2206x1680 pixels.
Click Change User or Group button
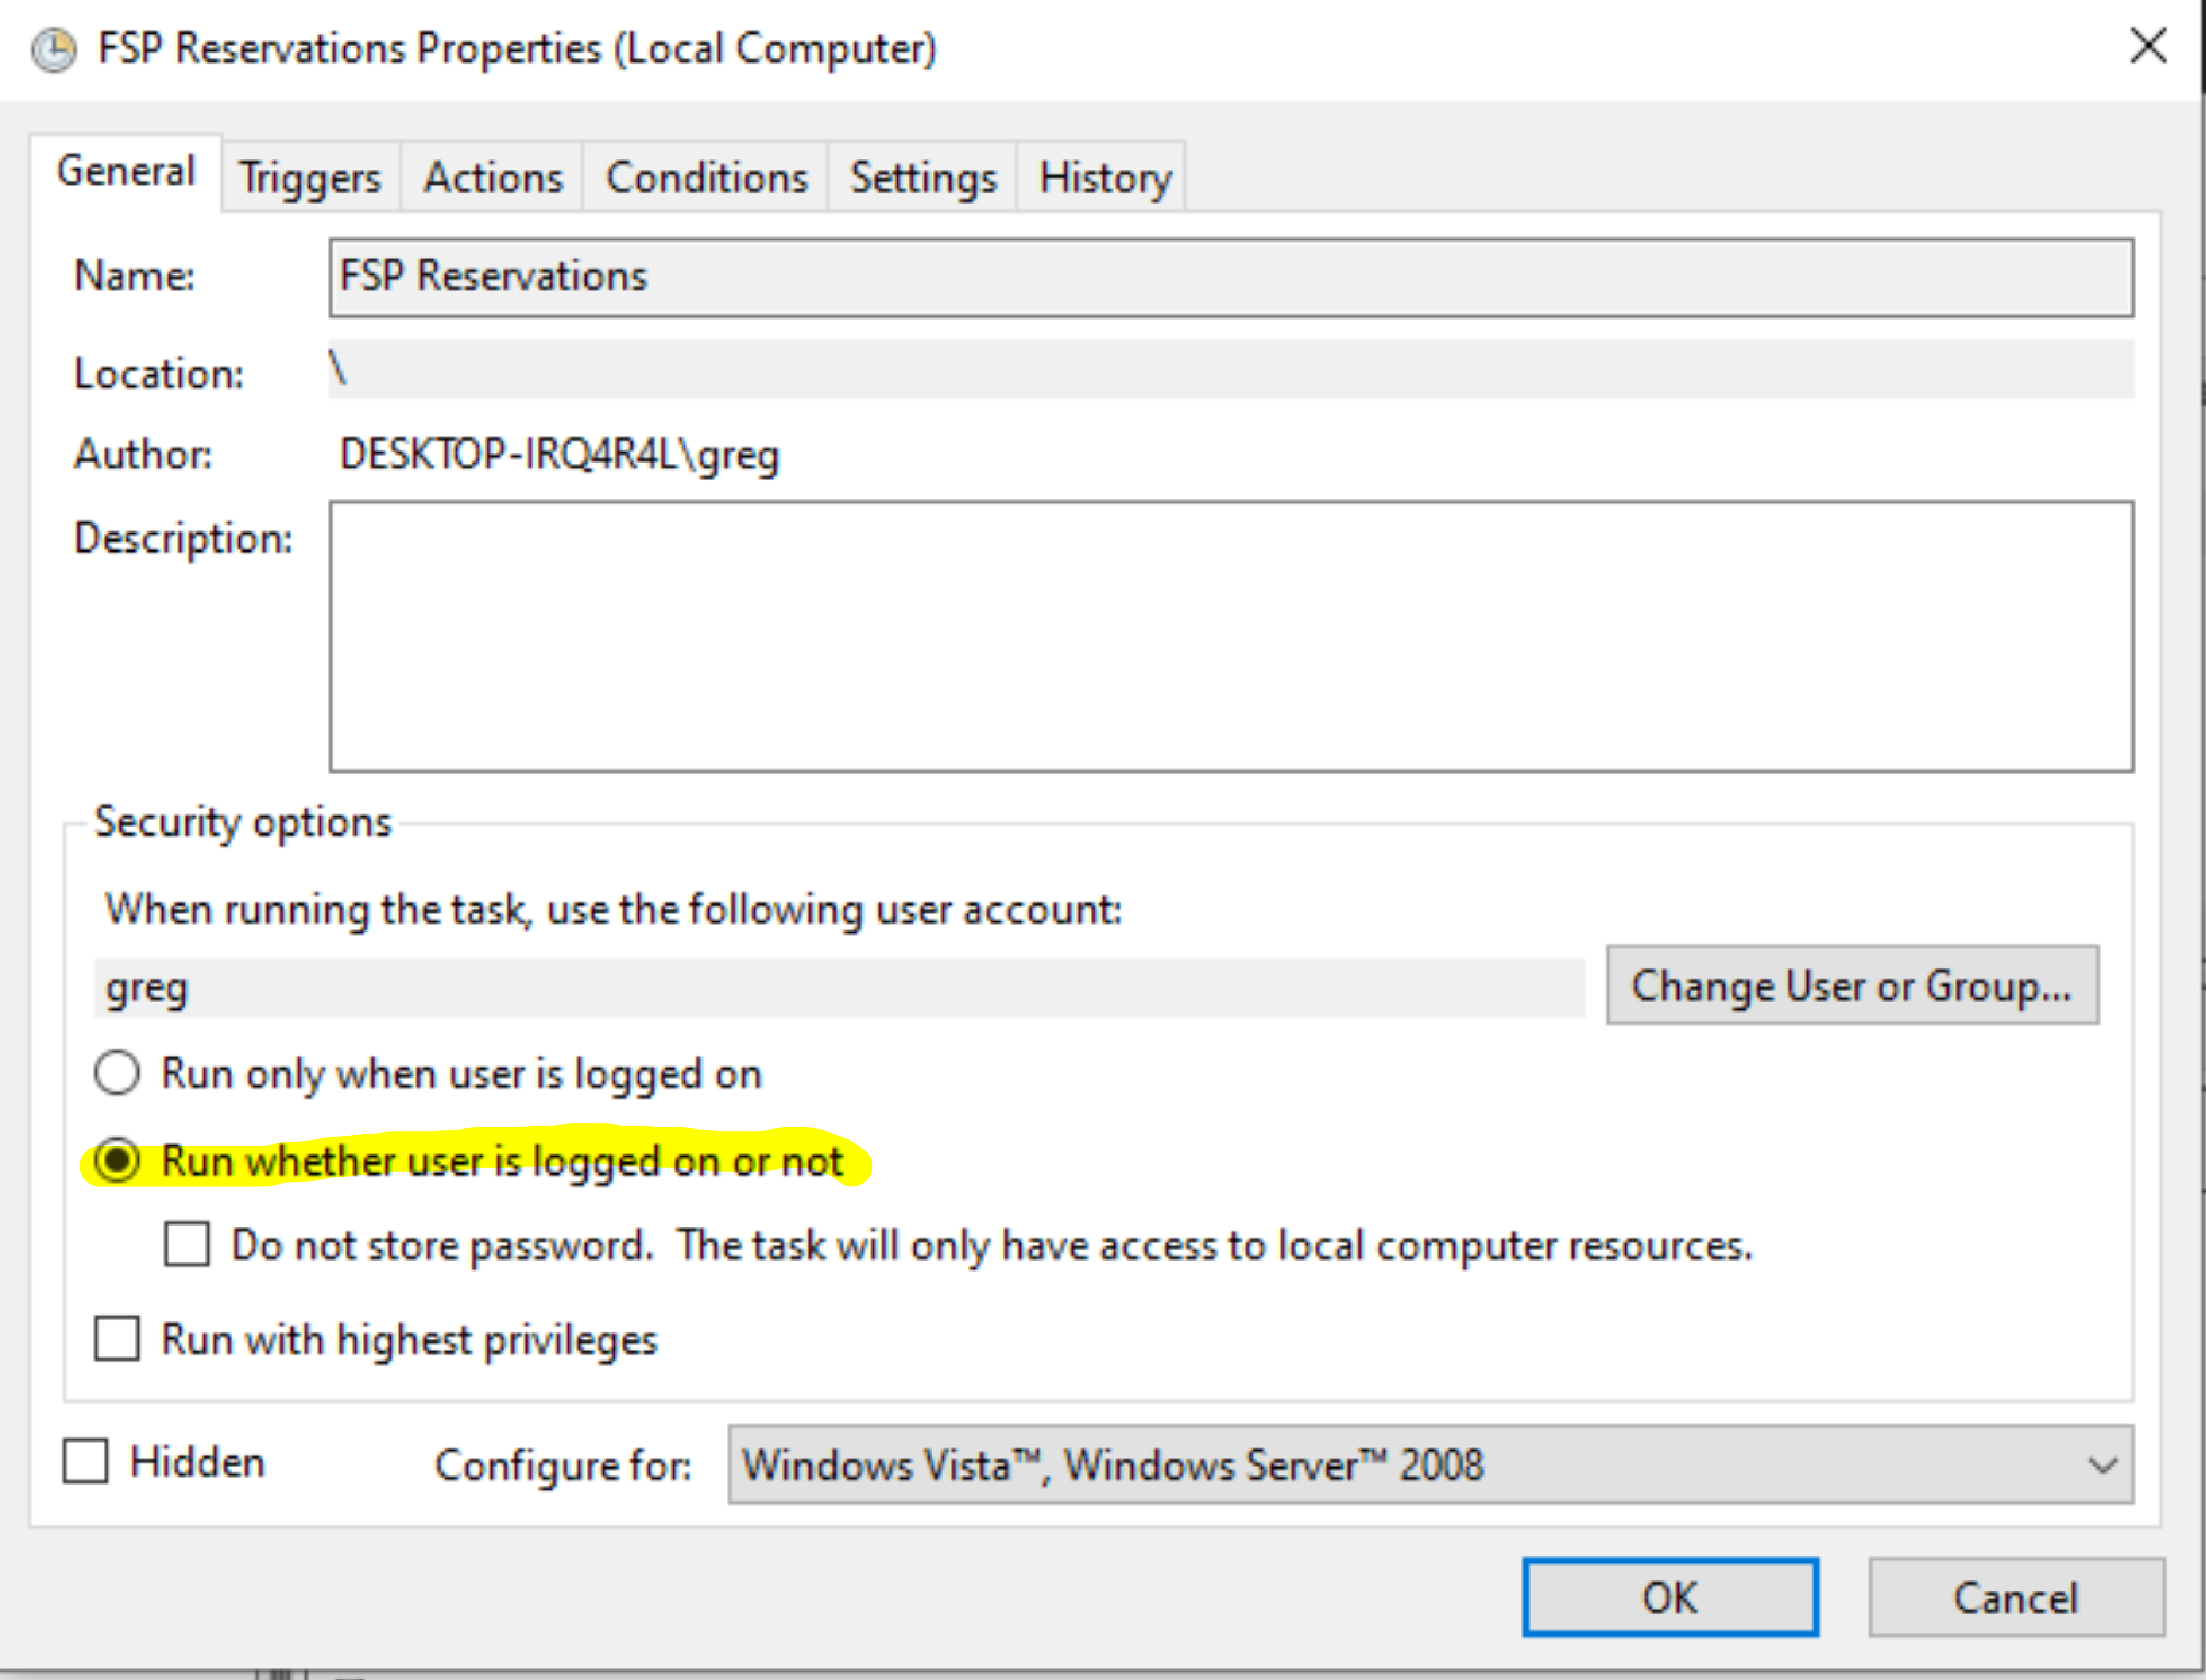pyautogui.click(x=1851, y=986)
